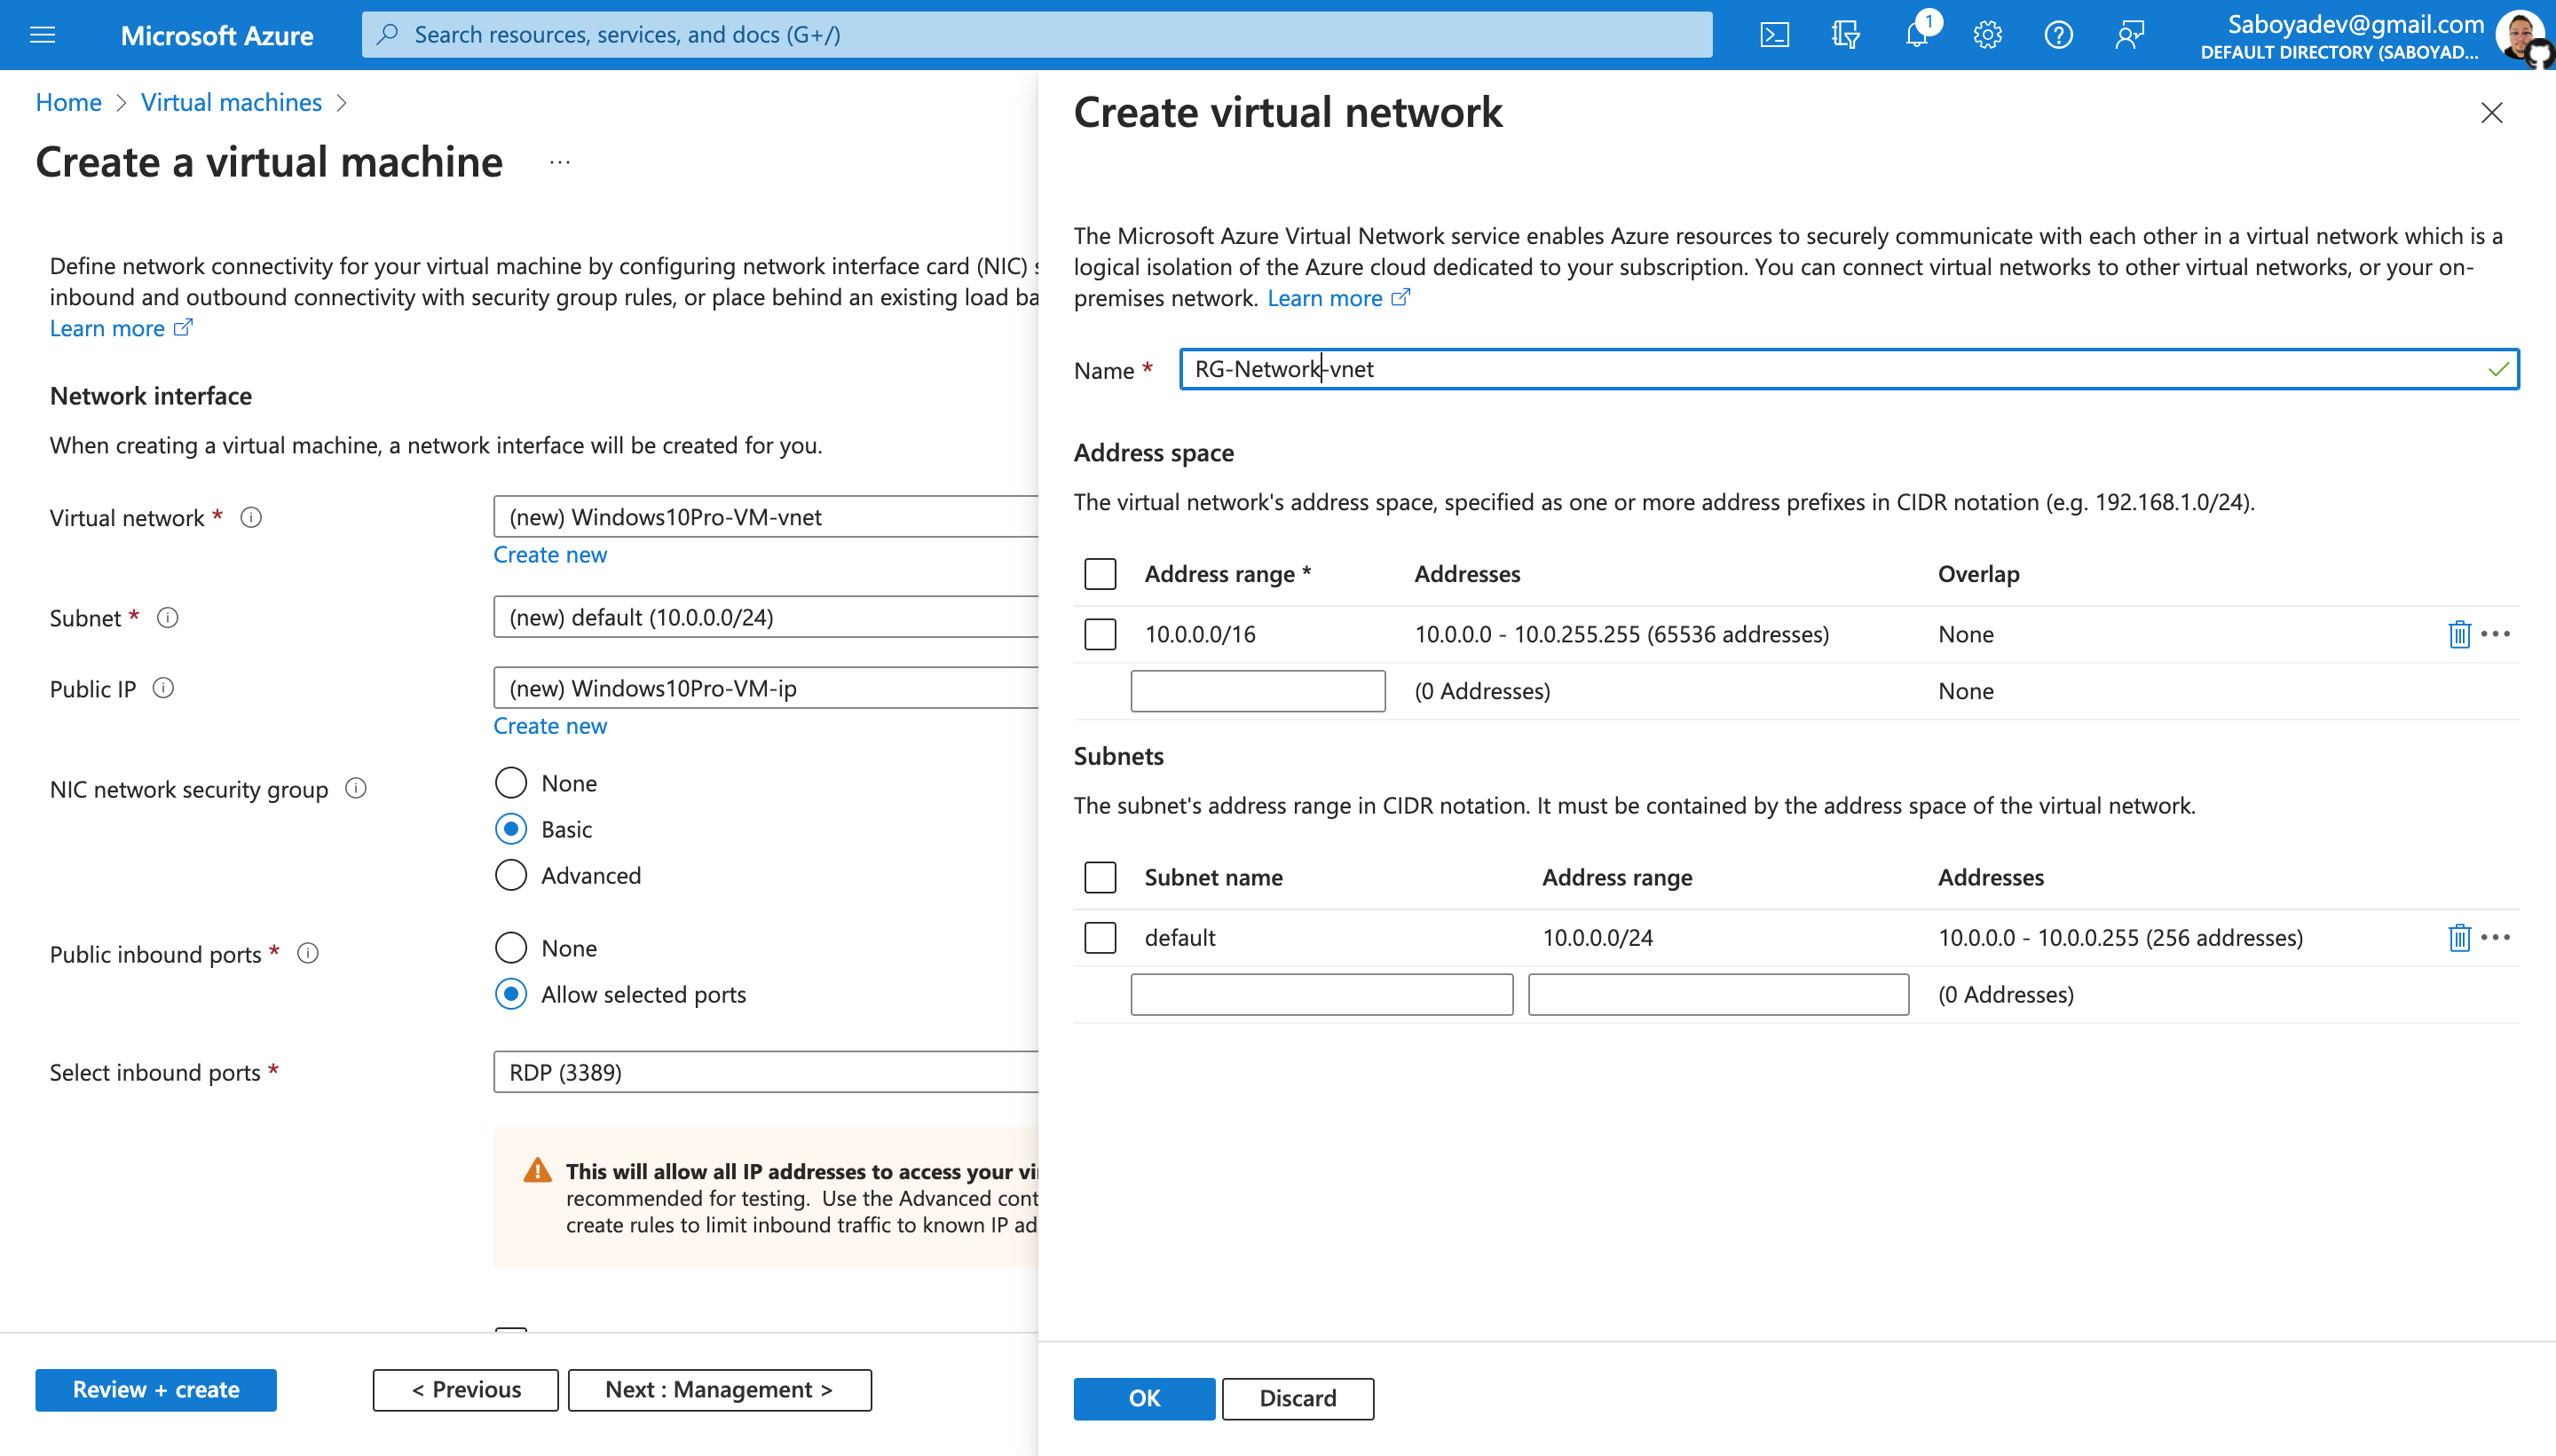Screen dimensions: 2556x1456
Task: Check the default subnet checkbox
Action: point(1100,937)
